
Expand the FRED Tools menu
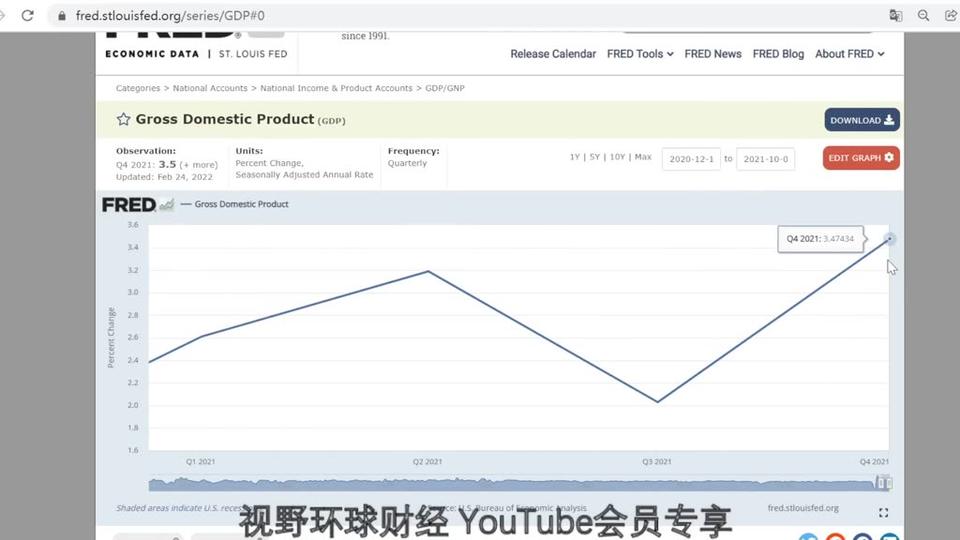pyautogui.click(x=640, y=54)
